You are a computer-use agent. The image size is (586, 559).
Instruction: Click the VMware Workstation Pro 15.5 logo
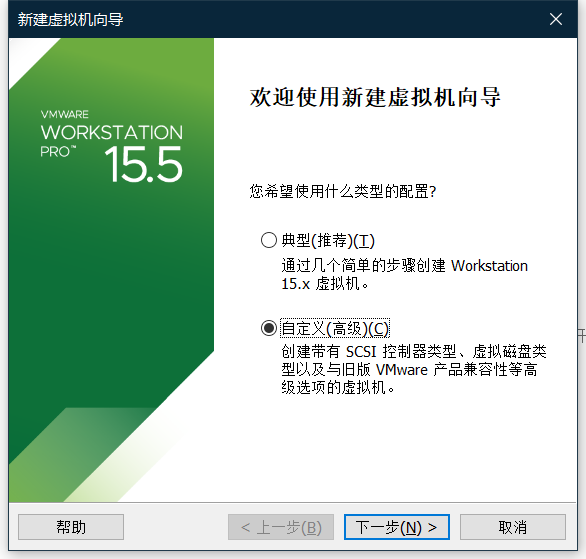(x=111, y=146)
